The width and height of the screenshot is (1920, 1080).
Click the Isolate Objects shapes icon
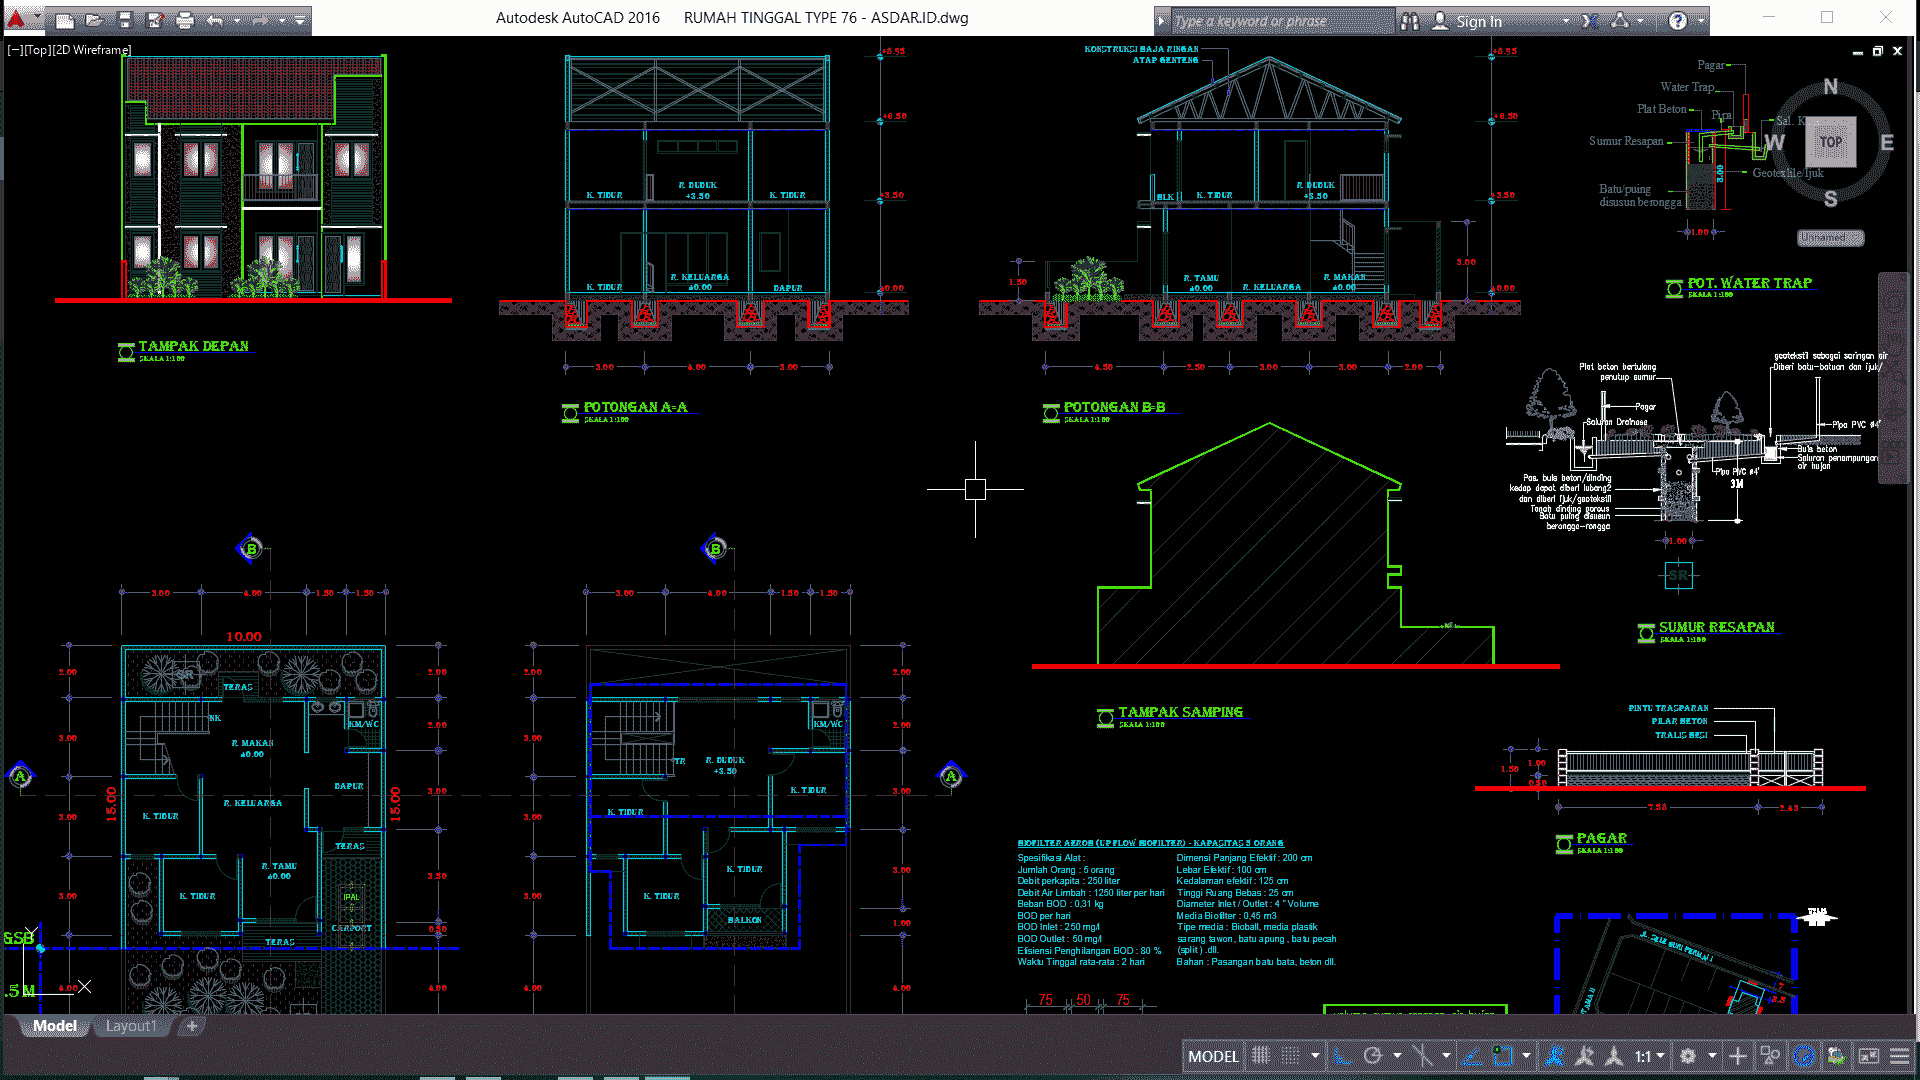1770,1056
